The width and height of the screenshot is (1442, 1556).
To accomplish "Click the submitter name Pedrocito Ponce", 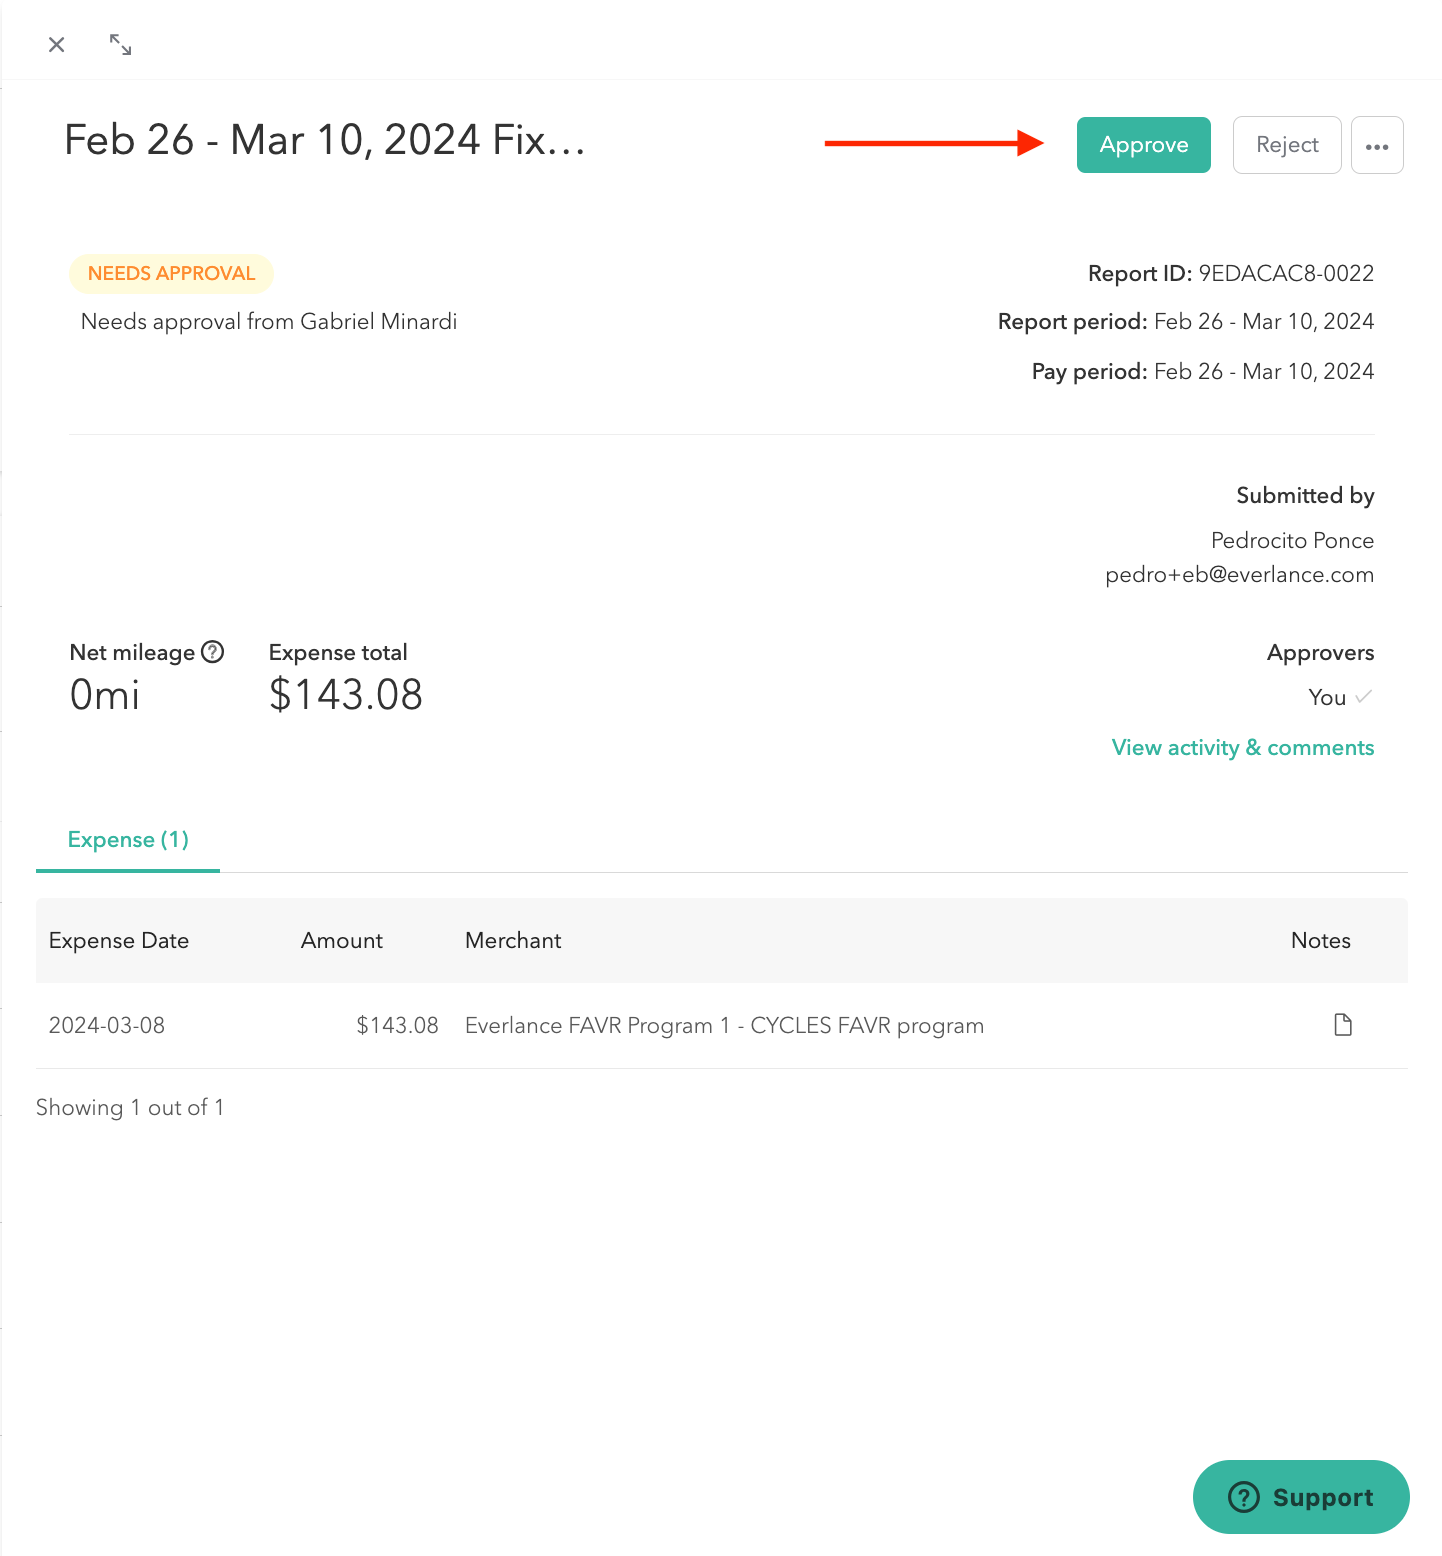I will coord(1292,540).
